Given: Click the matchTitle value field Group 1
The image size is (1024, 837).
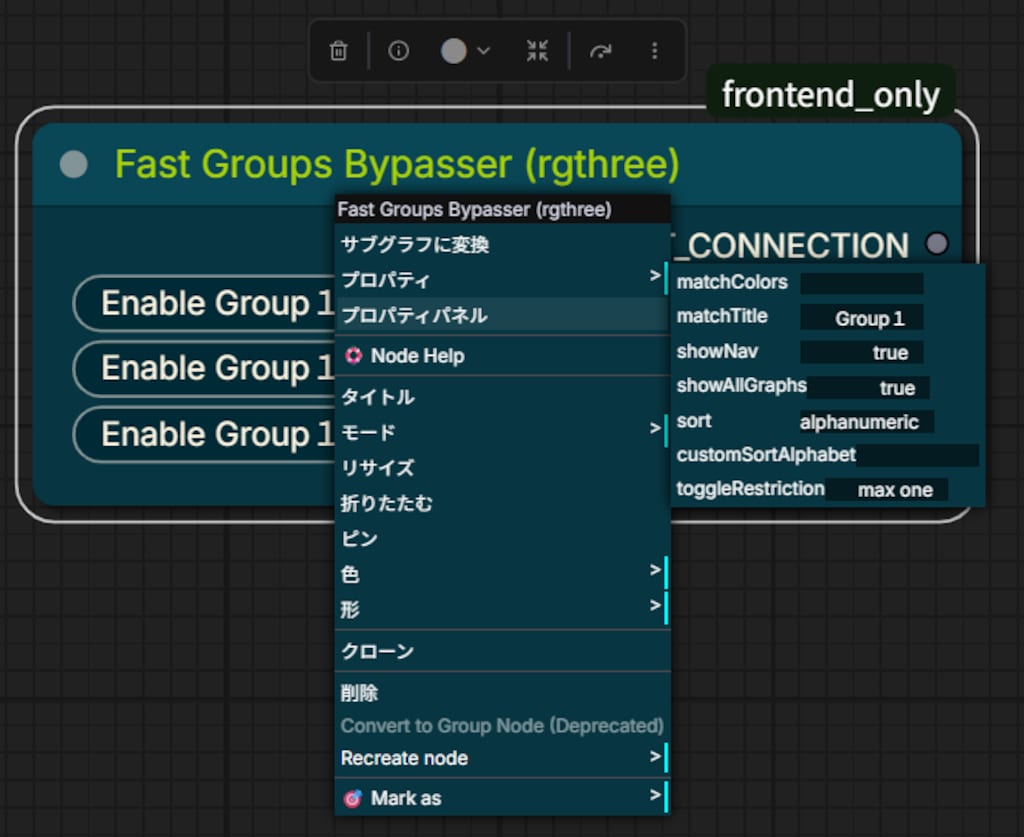Looking at the screenshot, I should click(861, 317).
